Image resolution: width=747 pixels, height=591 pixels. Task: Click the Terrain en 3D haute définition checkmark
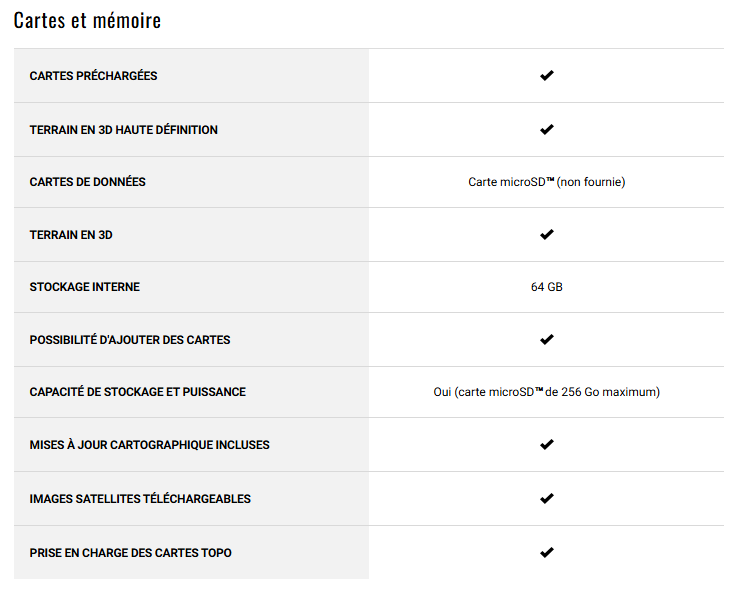[x=546, y=129]
